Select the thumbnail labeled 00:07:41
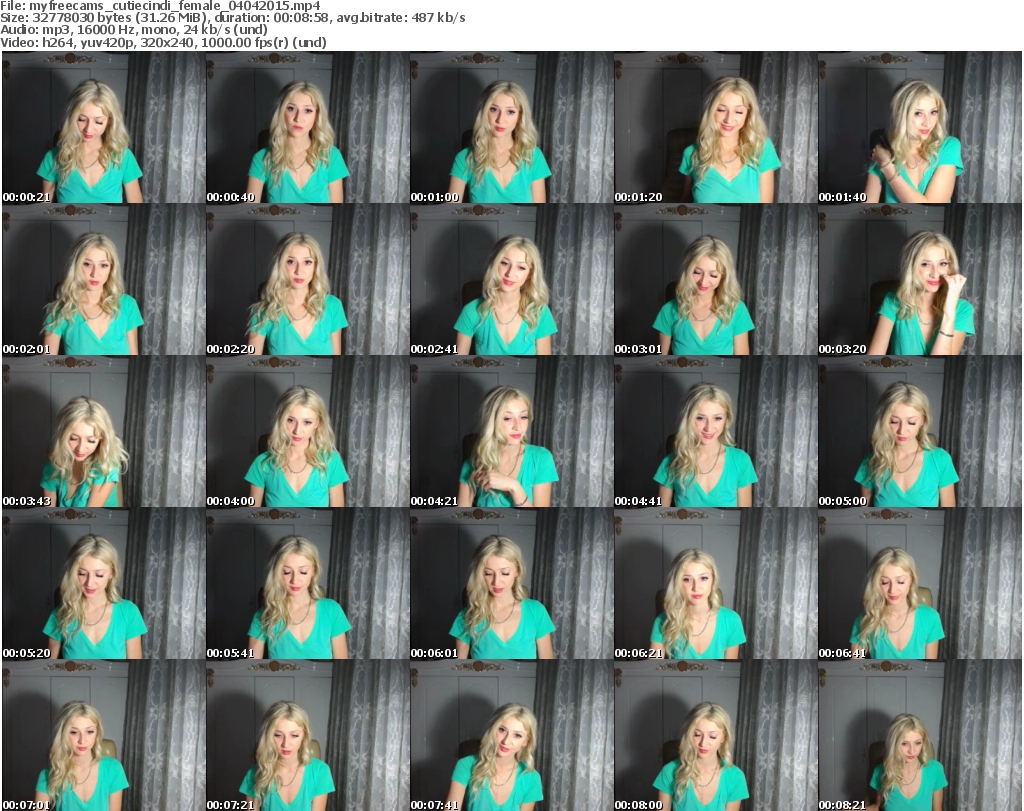 tap(511, 736)
